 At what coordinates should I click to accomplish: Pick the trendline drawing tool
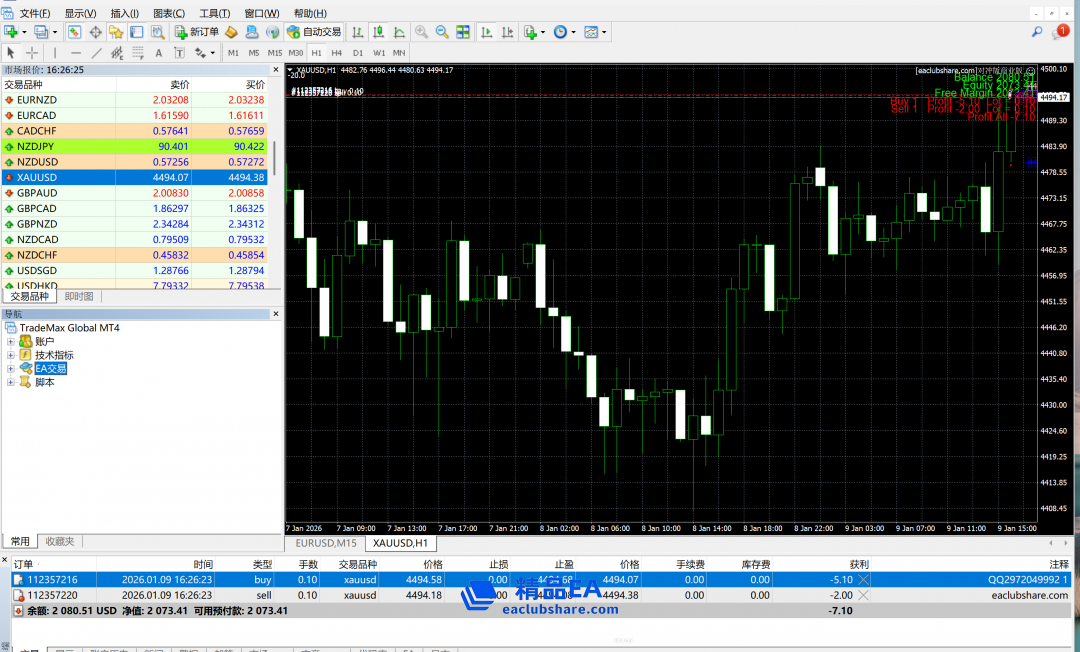click(97, 52)
